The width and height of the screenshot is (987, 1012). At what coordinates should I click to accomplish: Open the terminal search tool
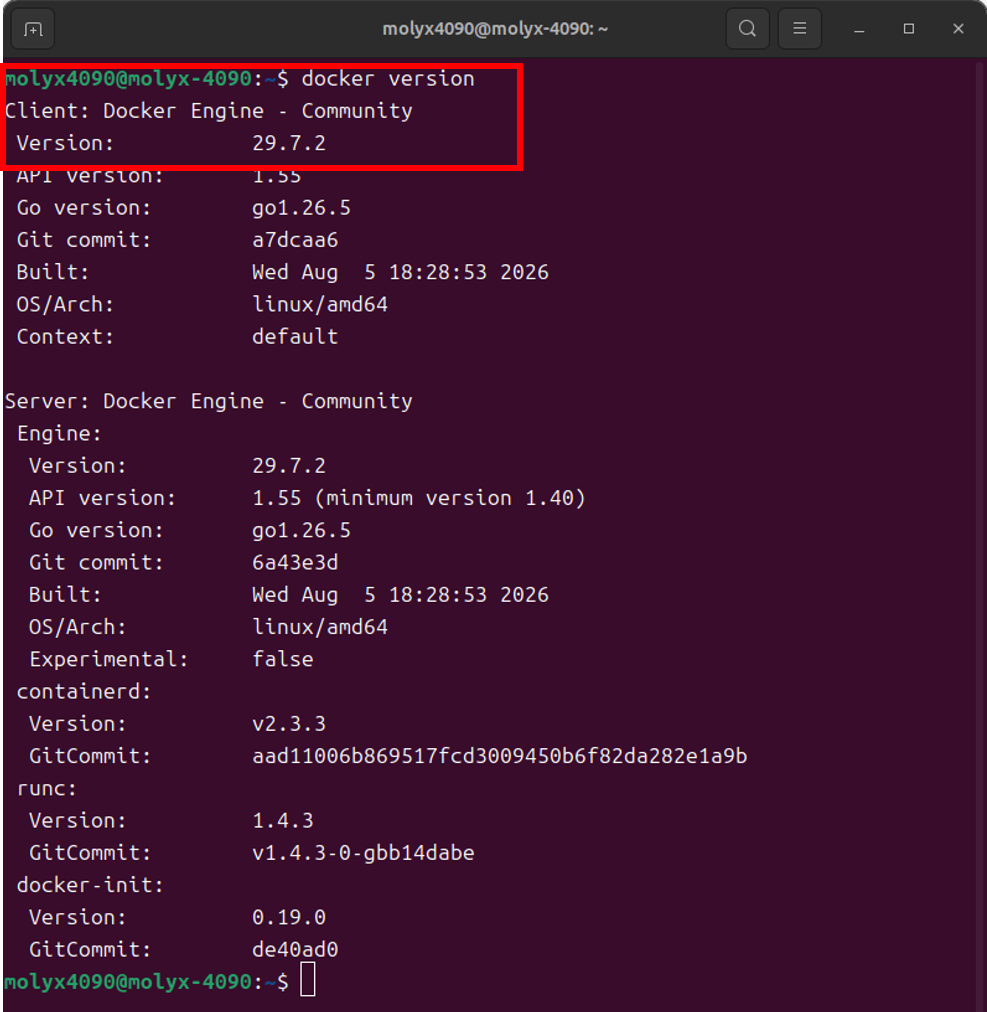[x=748, y=29]
